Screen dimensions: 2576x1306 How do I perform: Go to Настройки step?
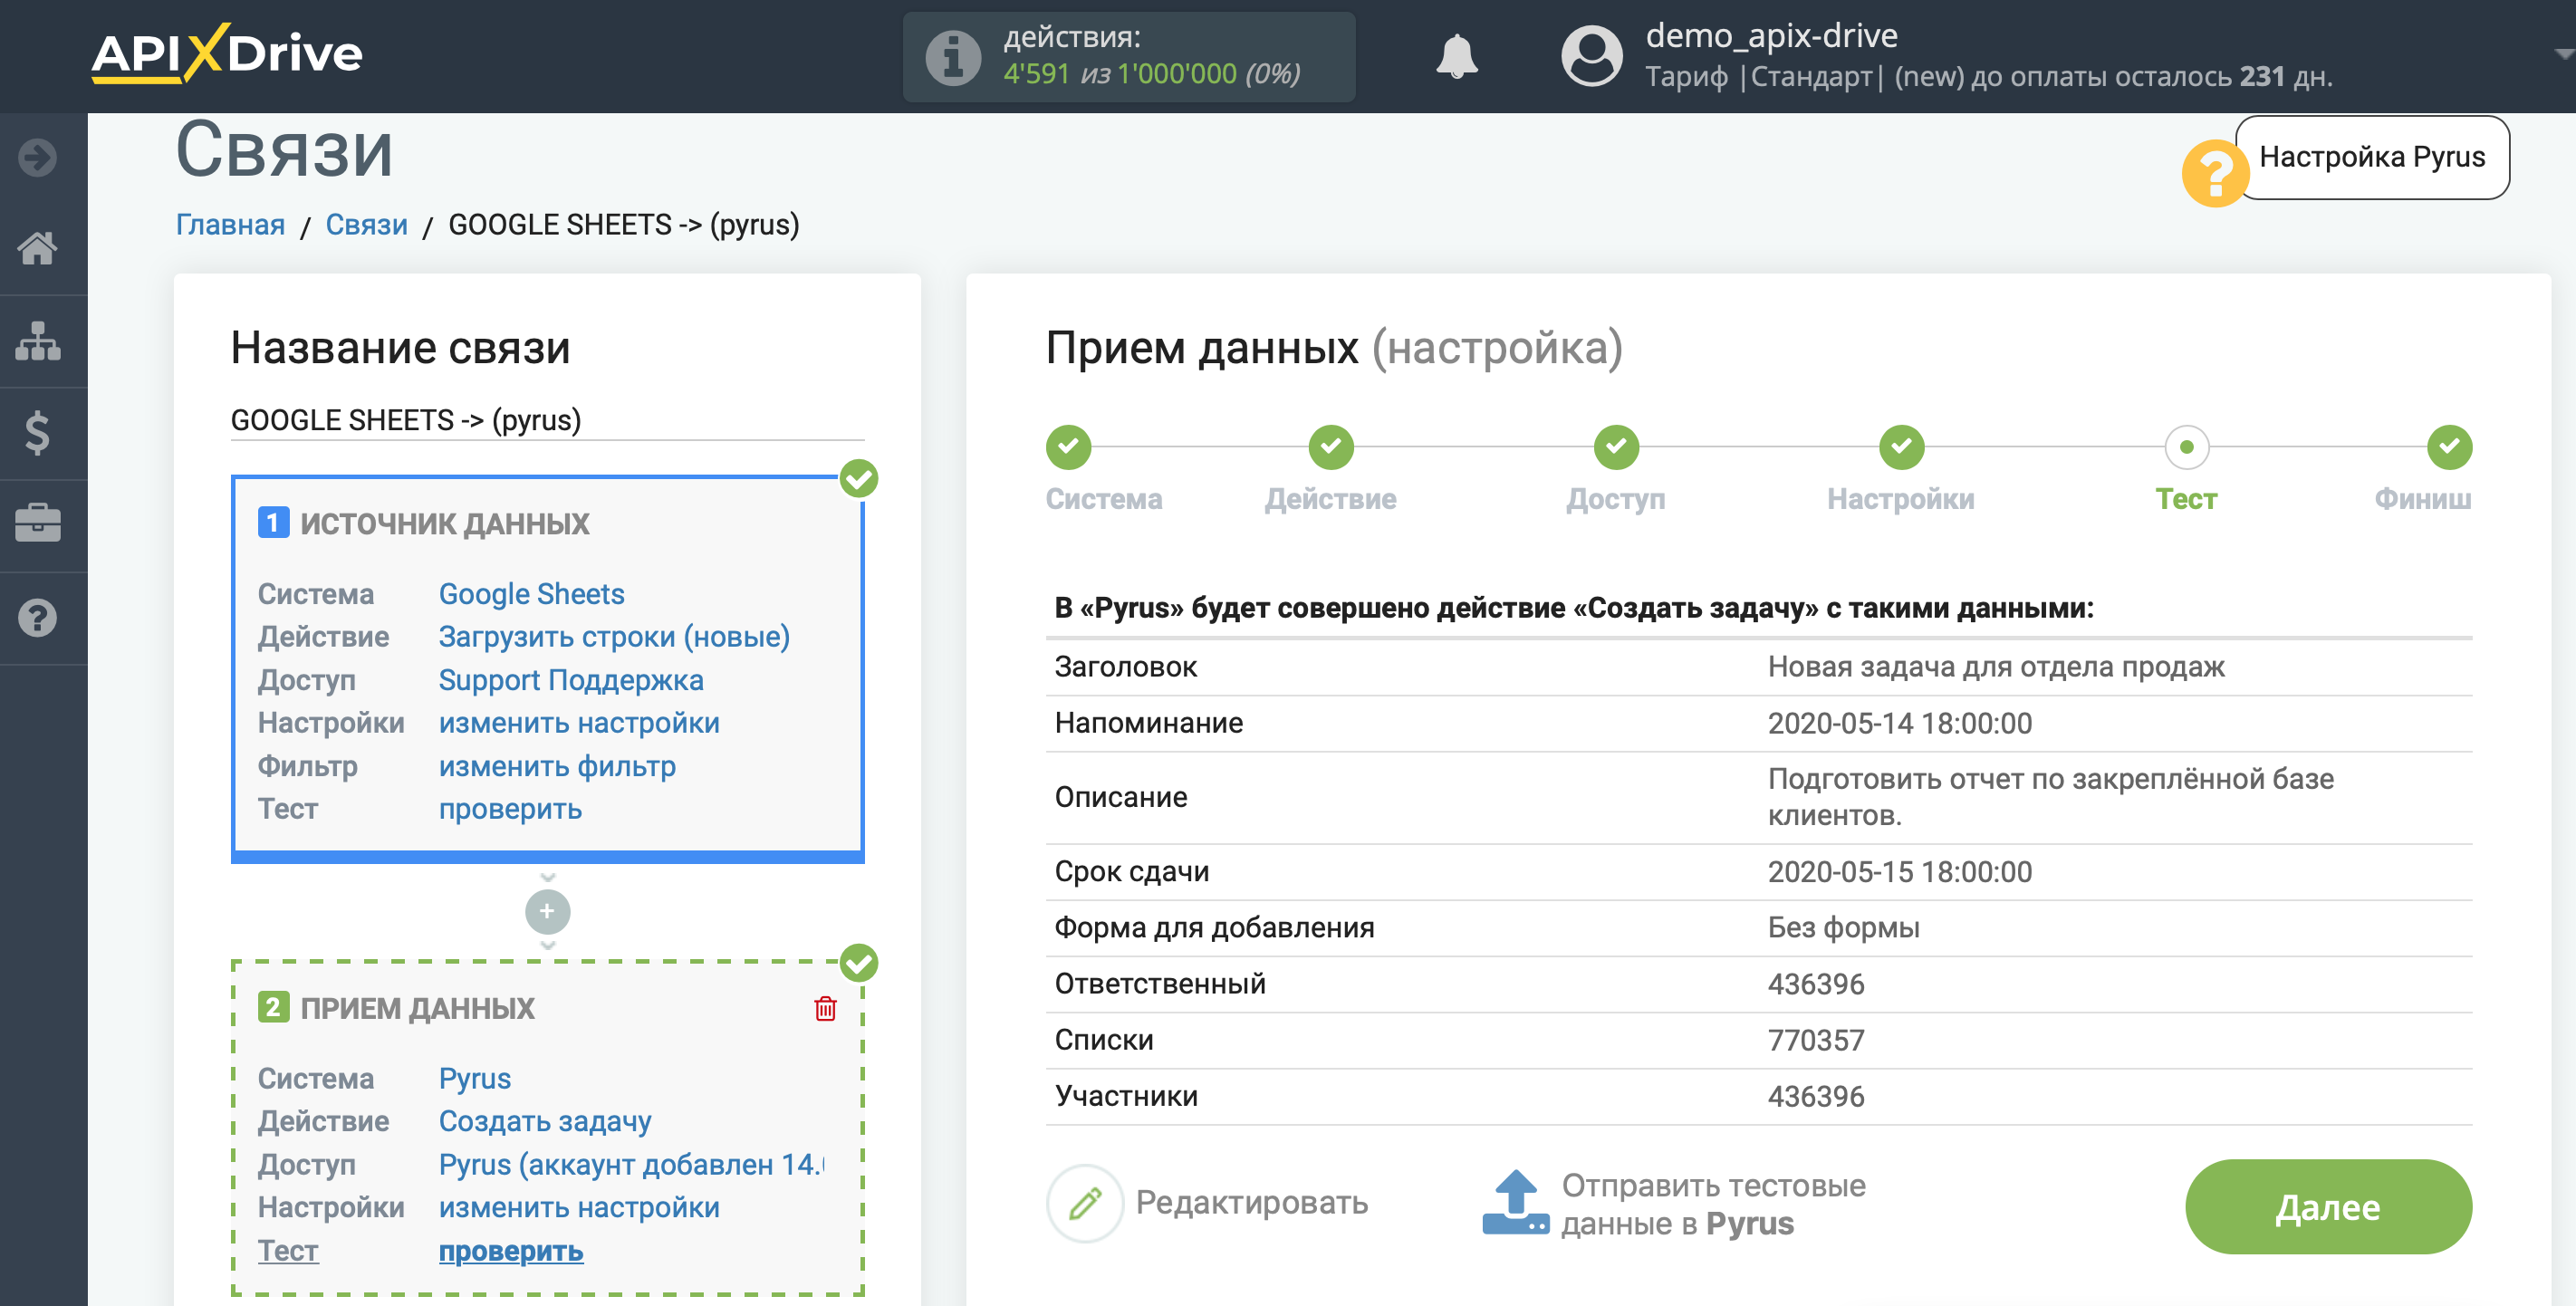1900,499
